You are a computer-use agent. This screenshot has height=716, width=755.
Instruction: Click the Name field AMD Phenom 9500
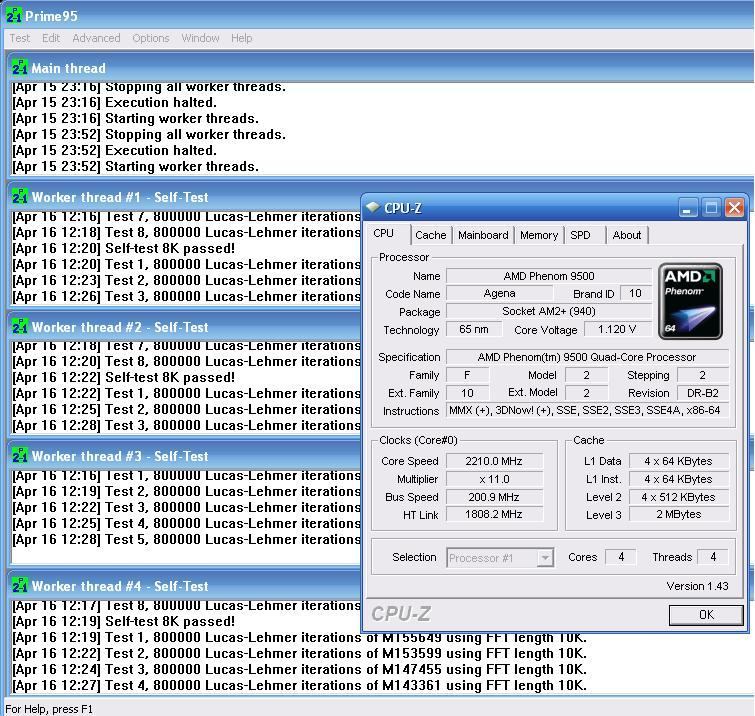coord(549,276)
